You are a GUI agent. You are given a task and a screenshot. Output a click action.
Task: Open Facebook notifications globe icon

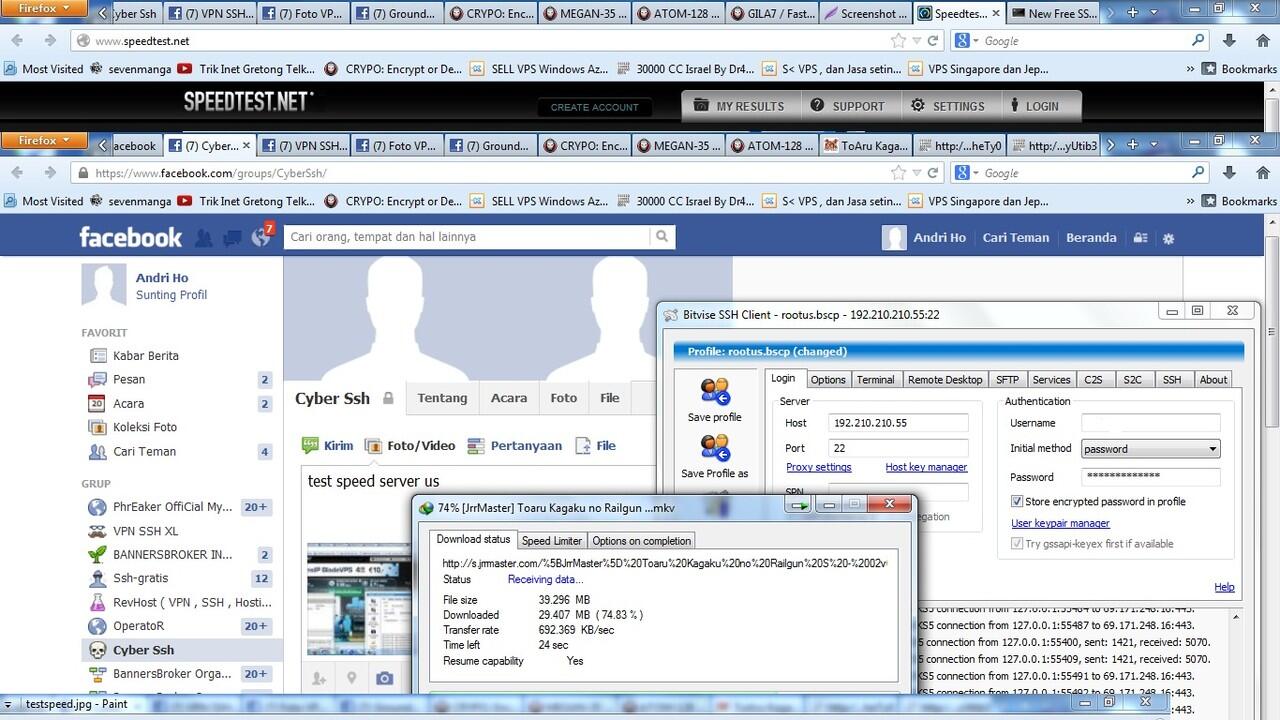click(261, 238)
